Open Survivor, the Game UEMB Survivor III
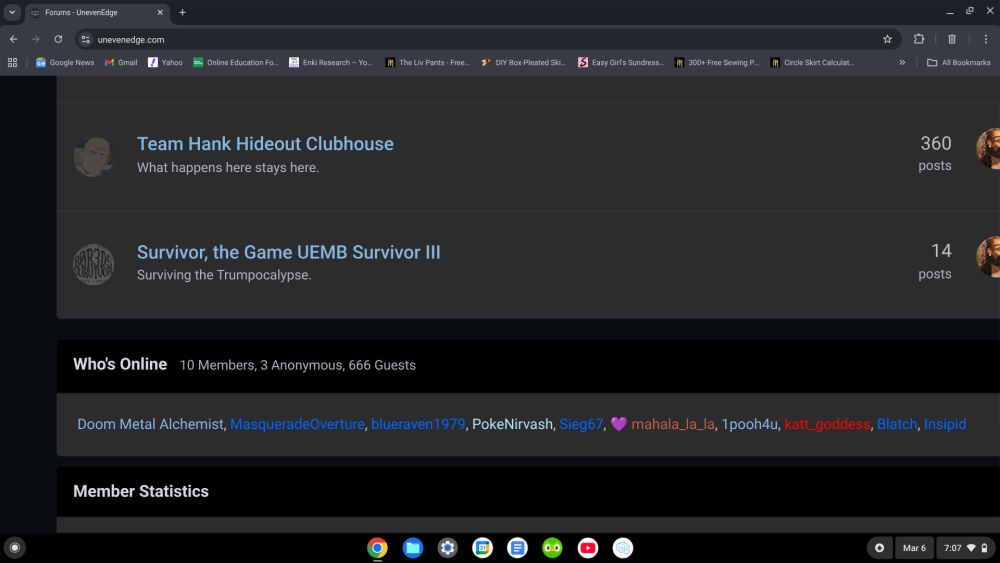This screenshot has width=1000, height=563. (288, 252)
